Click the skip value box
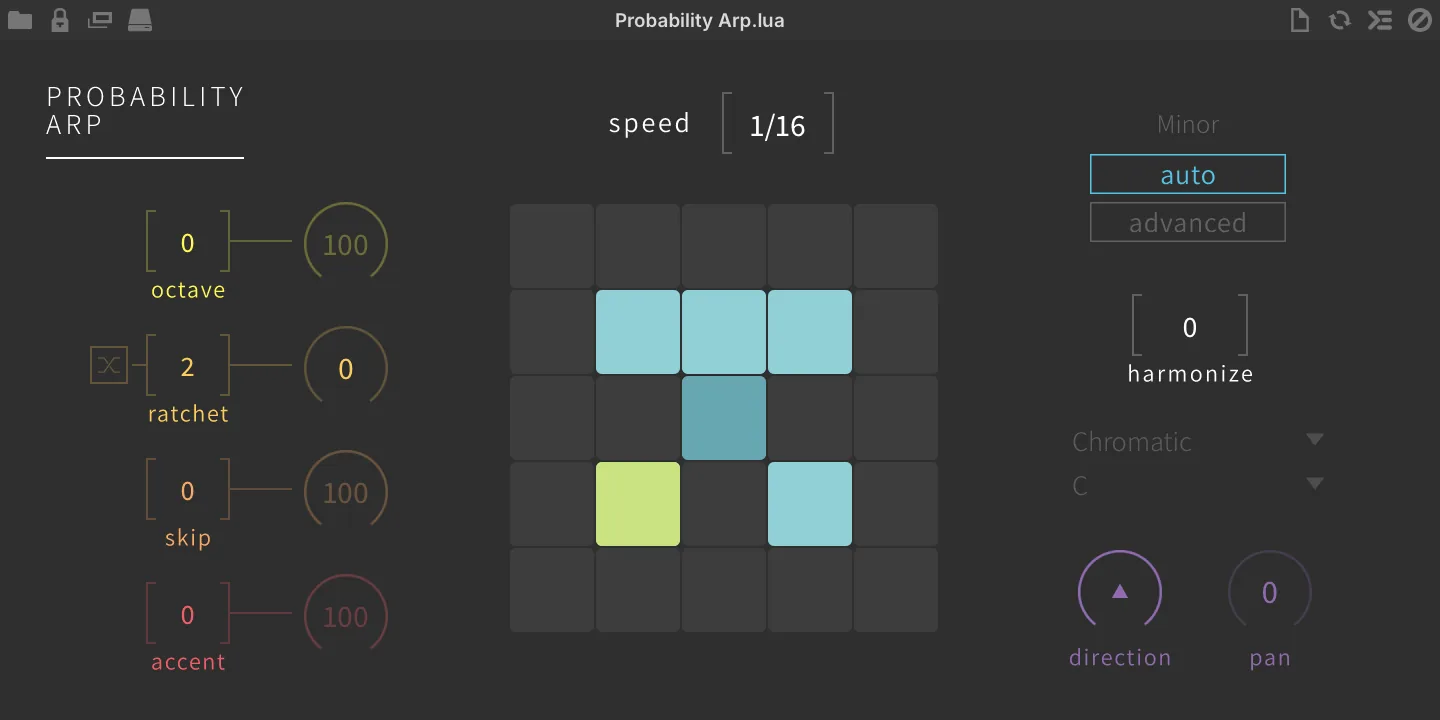The image size is (1440, 720). (x=188, y=490)
